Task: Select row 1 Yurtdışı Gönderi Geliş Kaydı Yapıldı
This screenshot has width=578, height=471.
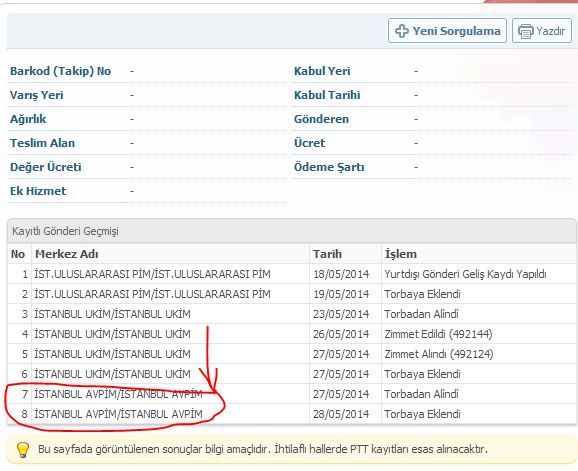Action: click(292, 274)
